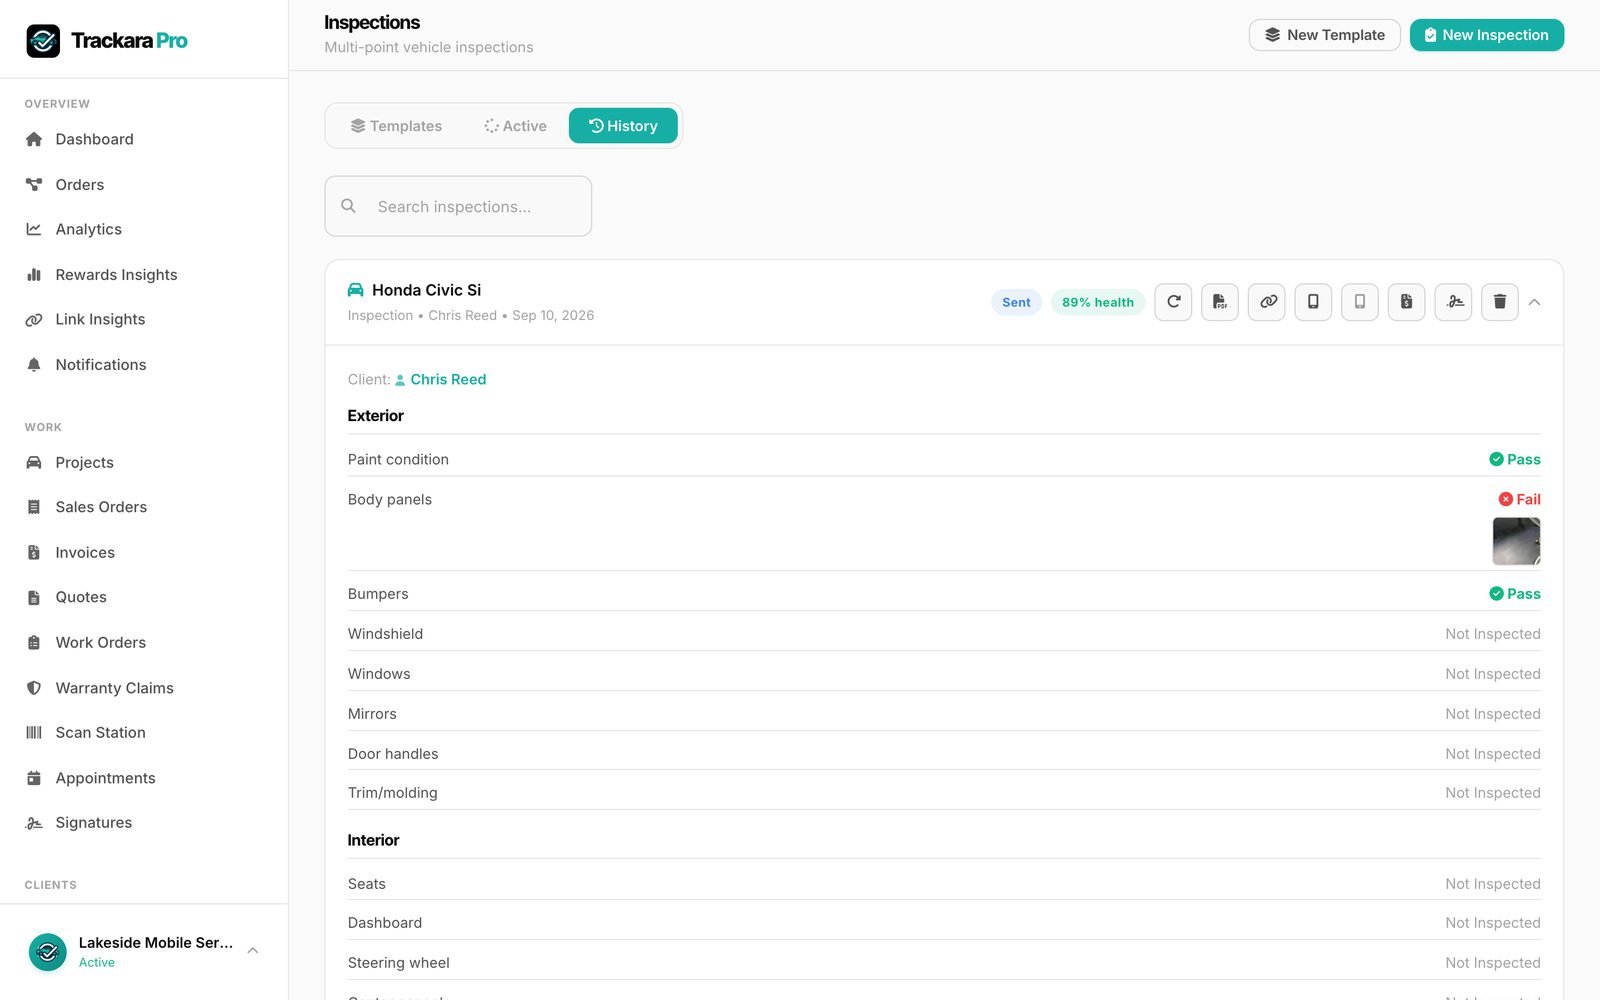
Task: Open the Body panels fail photo thumbnail
Action: coord(1516,541)
